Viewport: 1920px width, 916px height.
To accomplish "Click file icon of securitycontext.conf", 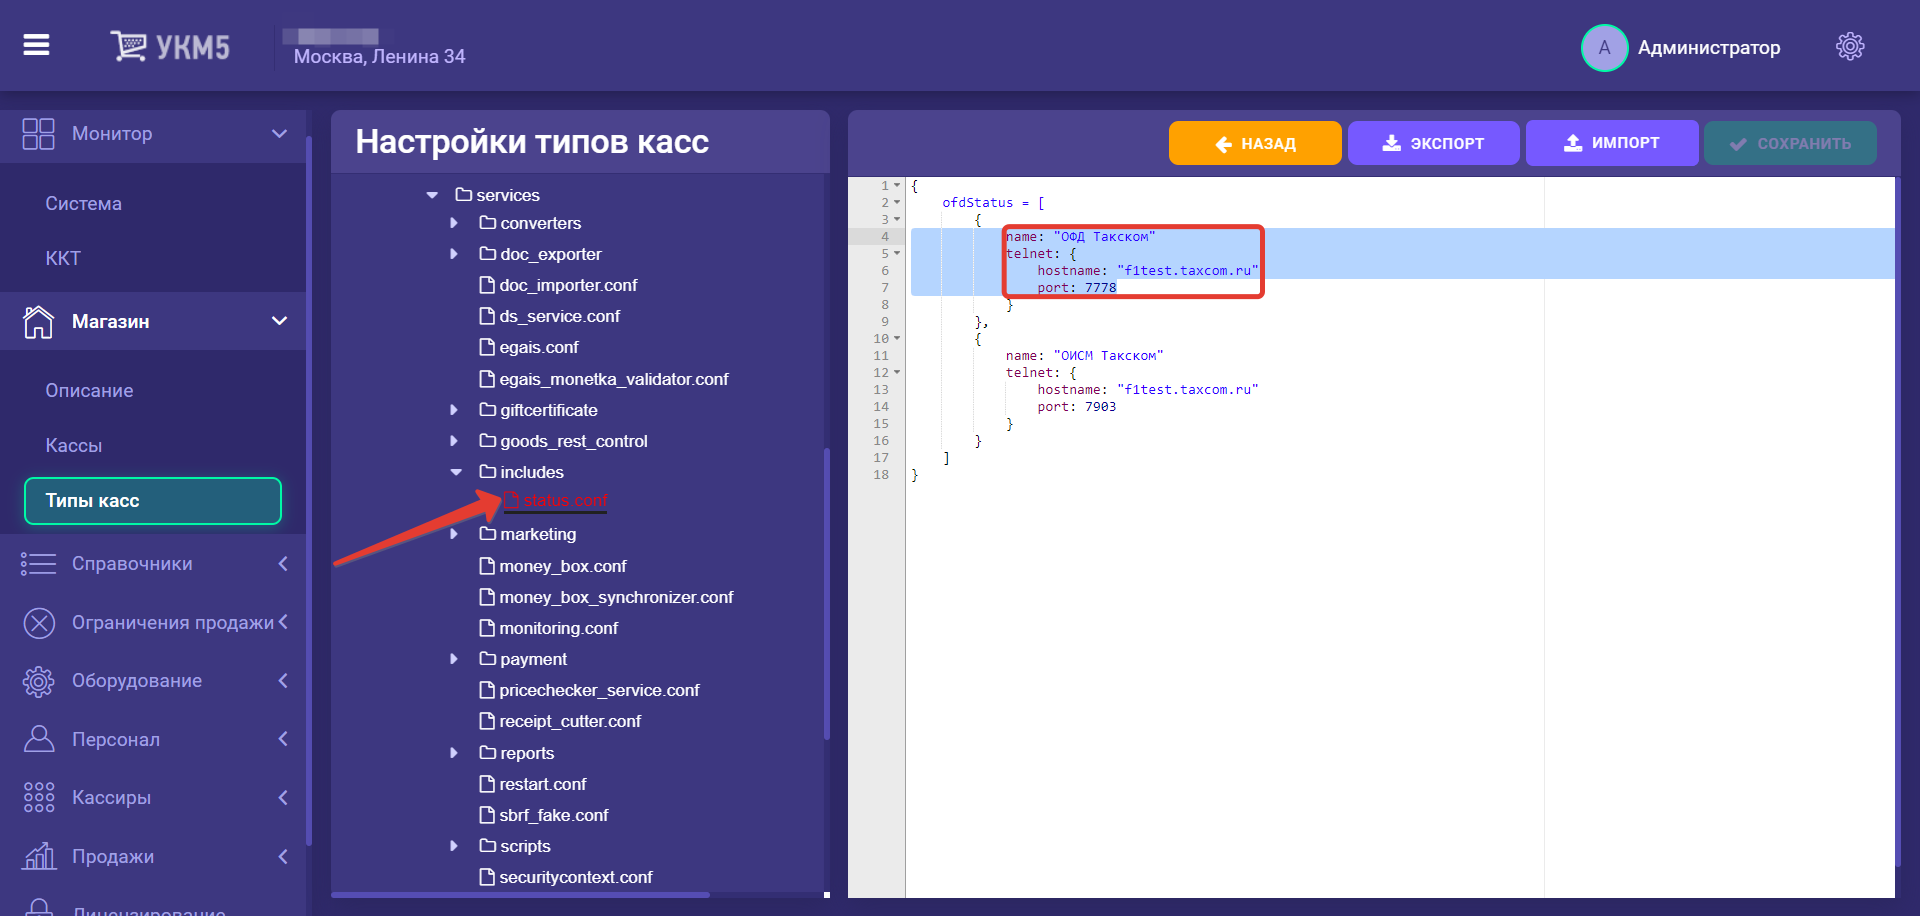I will point(487,877).
